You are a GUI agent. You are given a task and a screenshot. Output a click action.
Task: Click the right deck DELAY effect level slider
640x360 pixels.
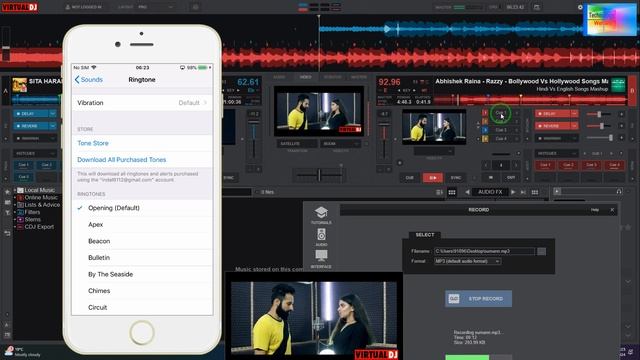(599, 114)
